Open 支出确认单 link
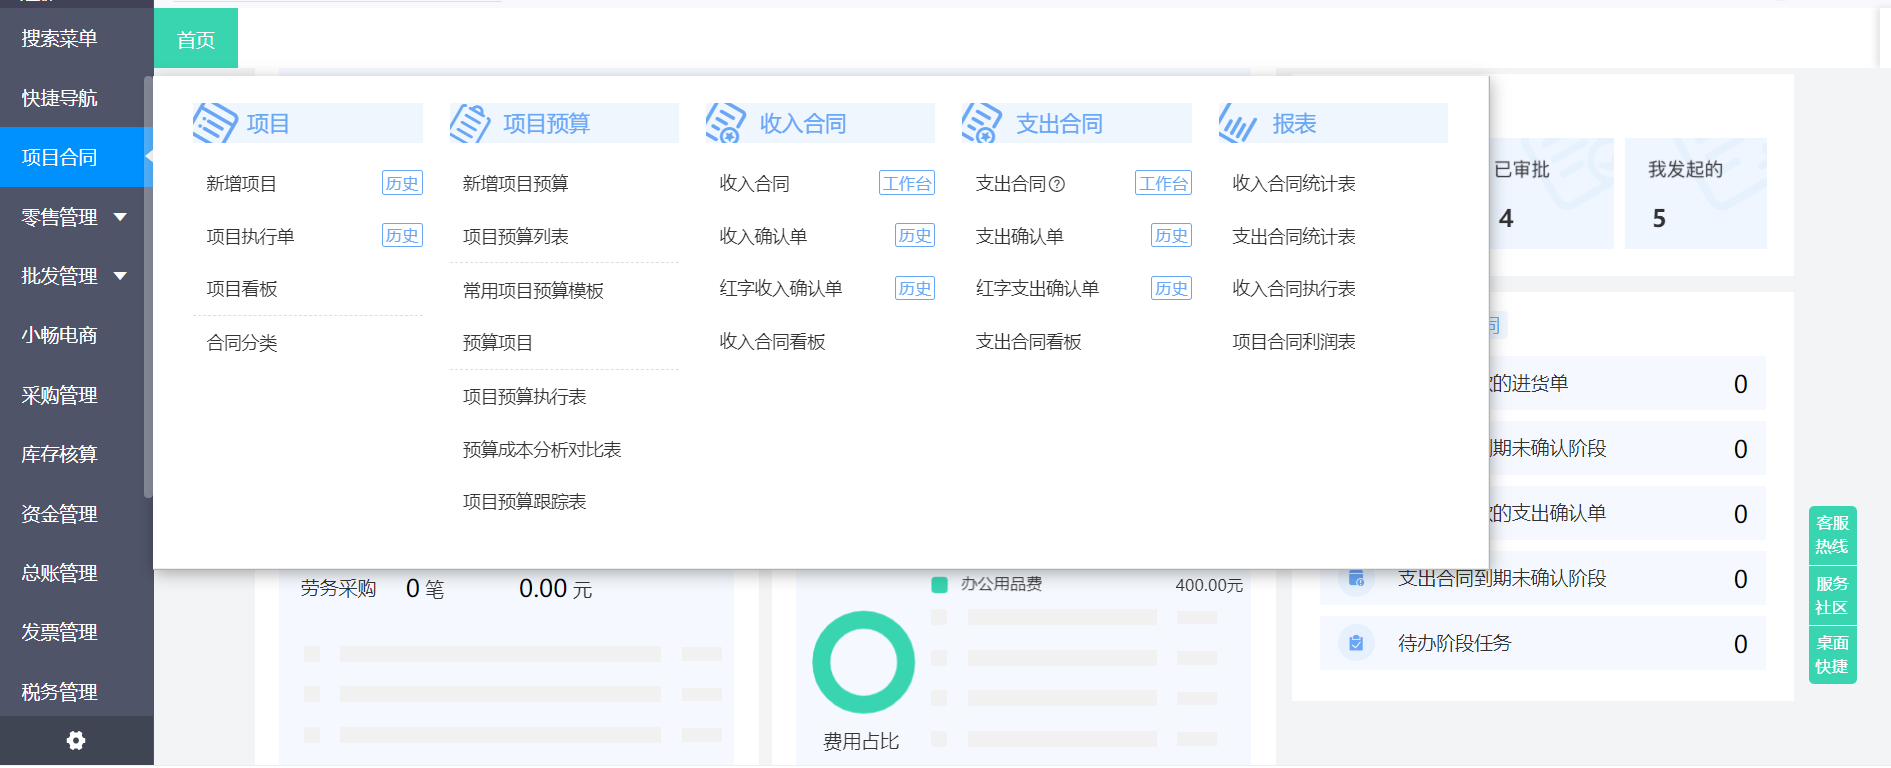Screen dimensions: 1891x768 pos(1019,237)
